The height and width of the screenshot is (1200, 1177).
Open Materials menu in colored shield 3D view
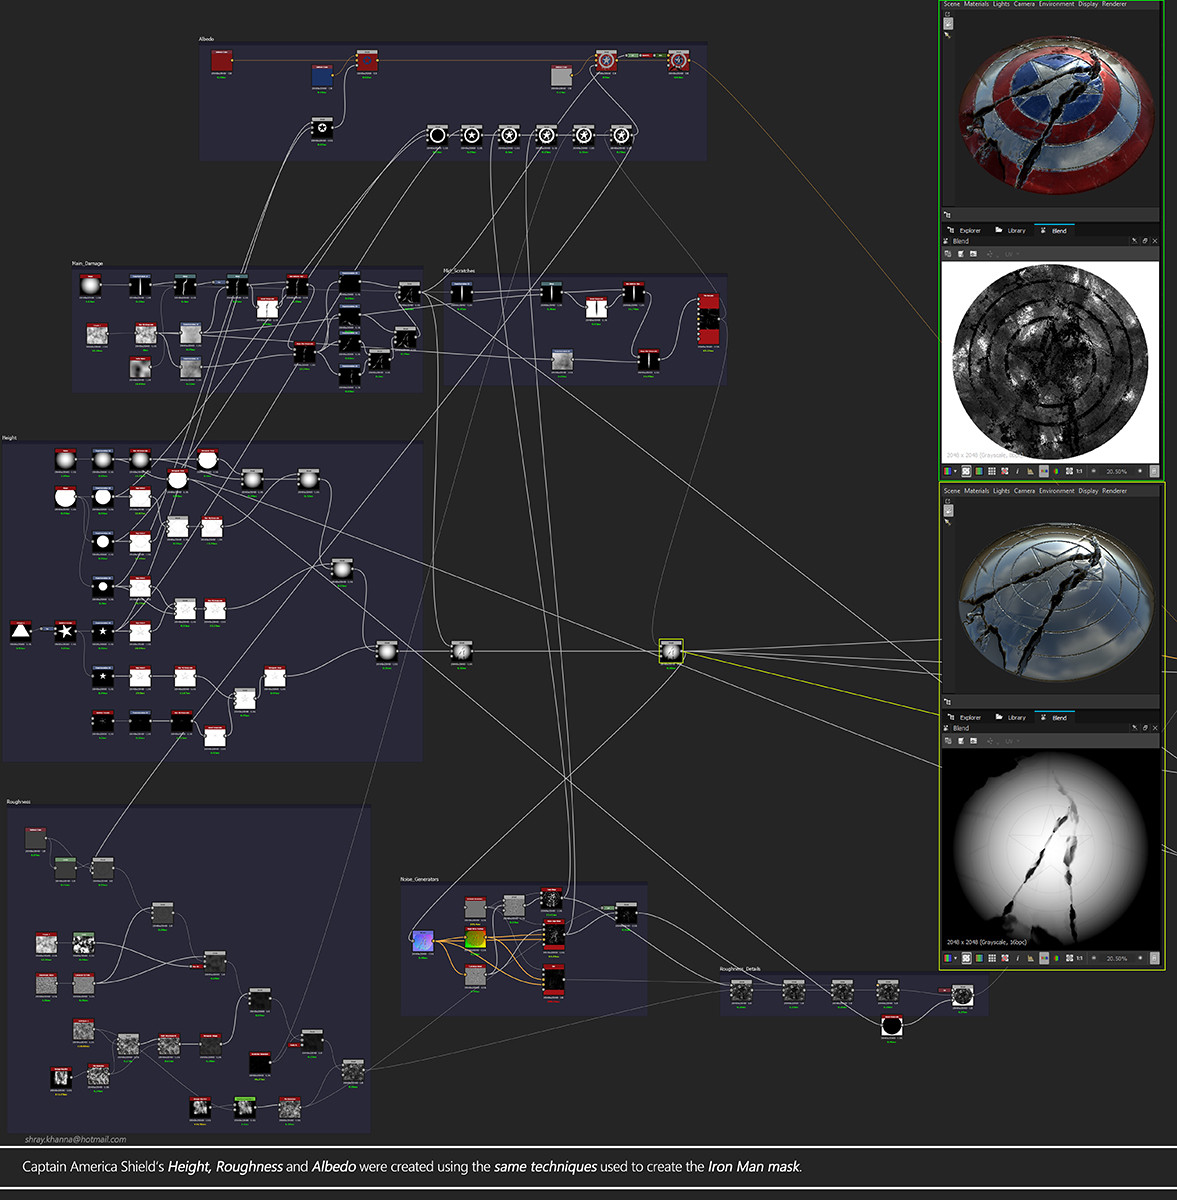(977, 4)
